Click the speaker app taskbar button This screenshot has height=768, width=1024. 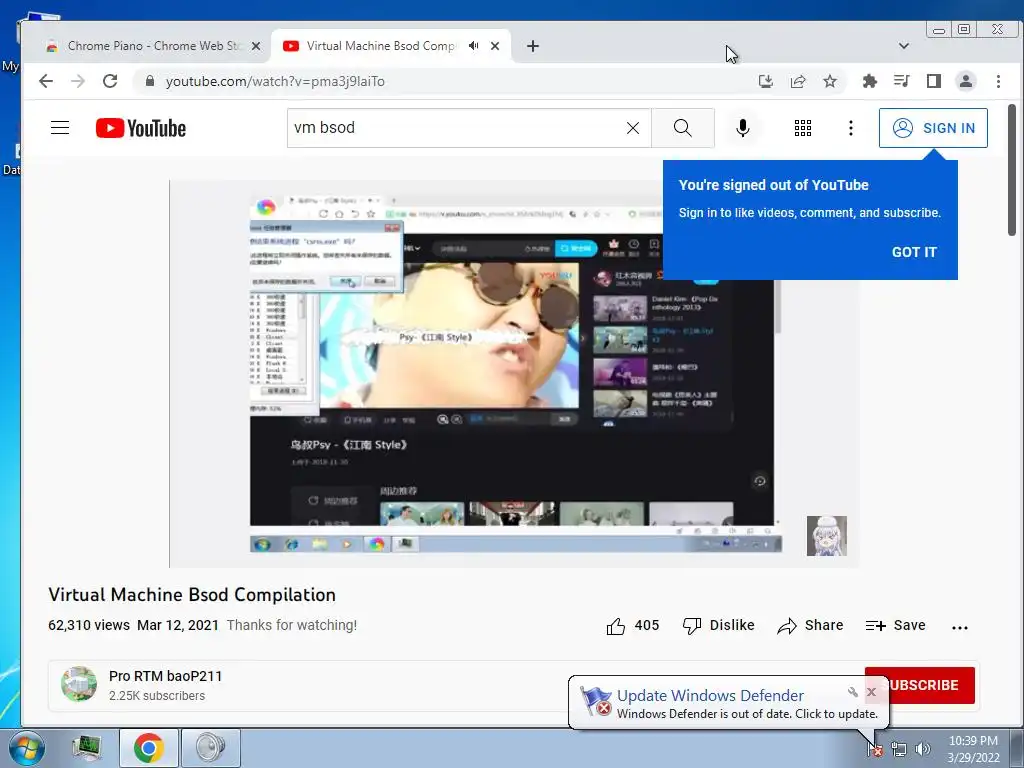210,748
